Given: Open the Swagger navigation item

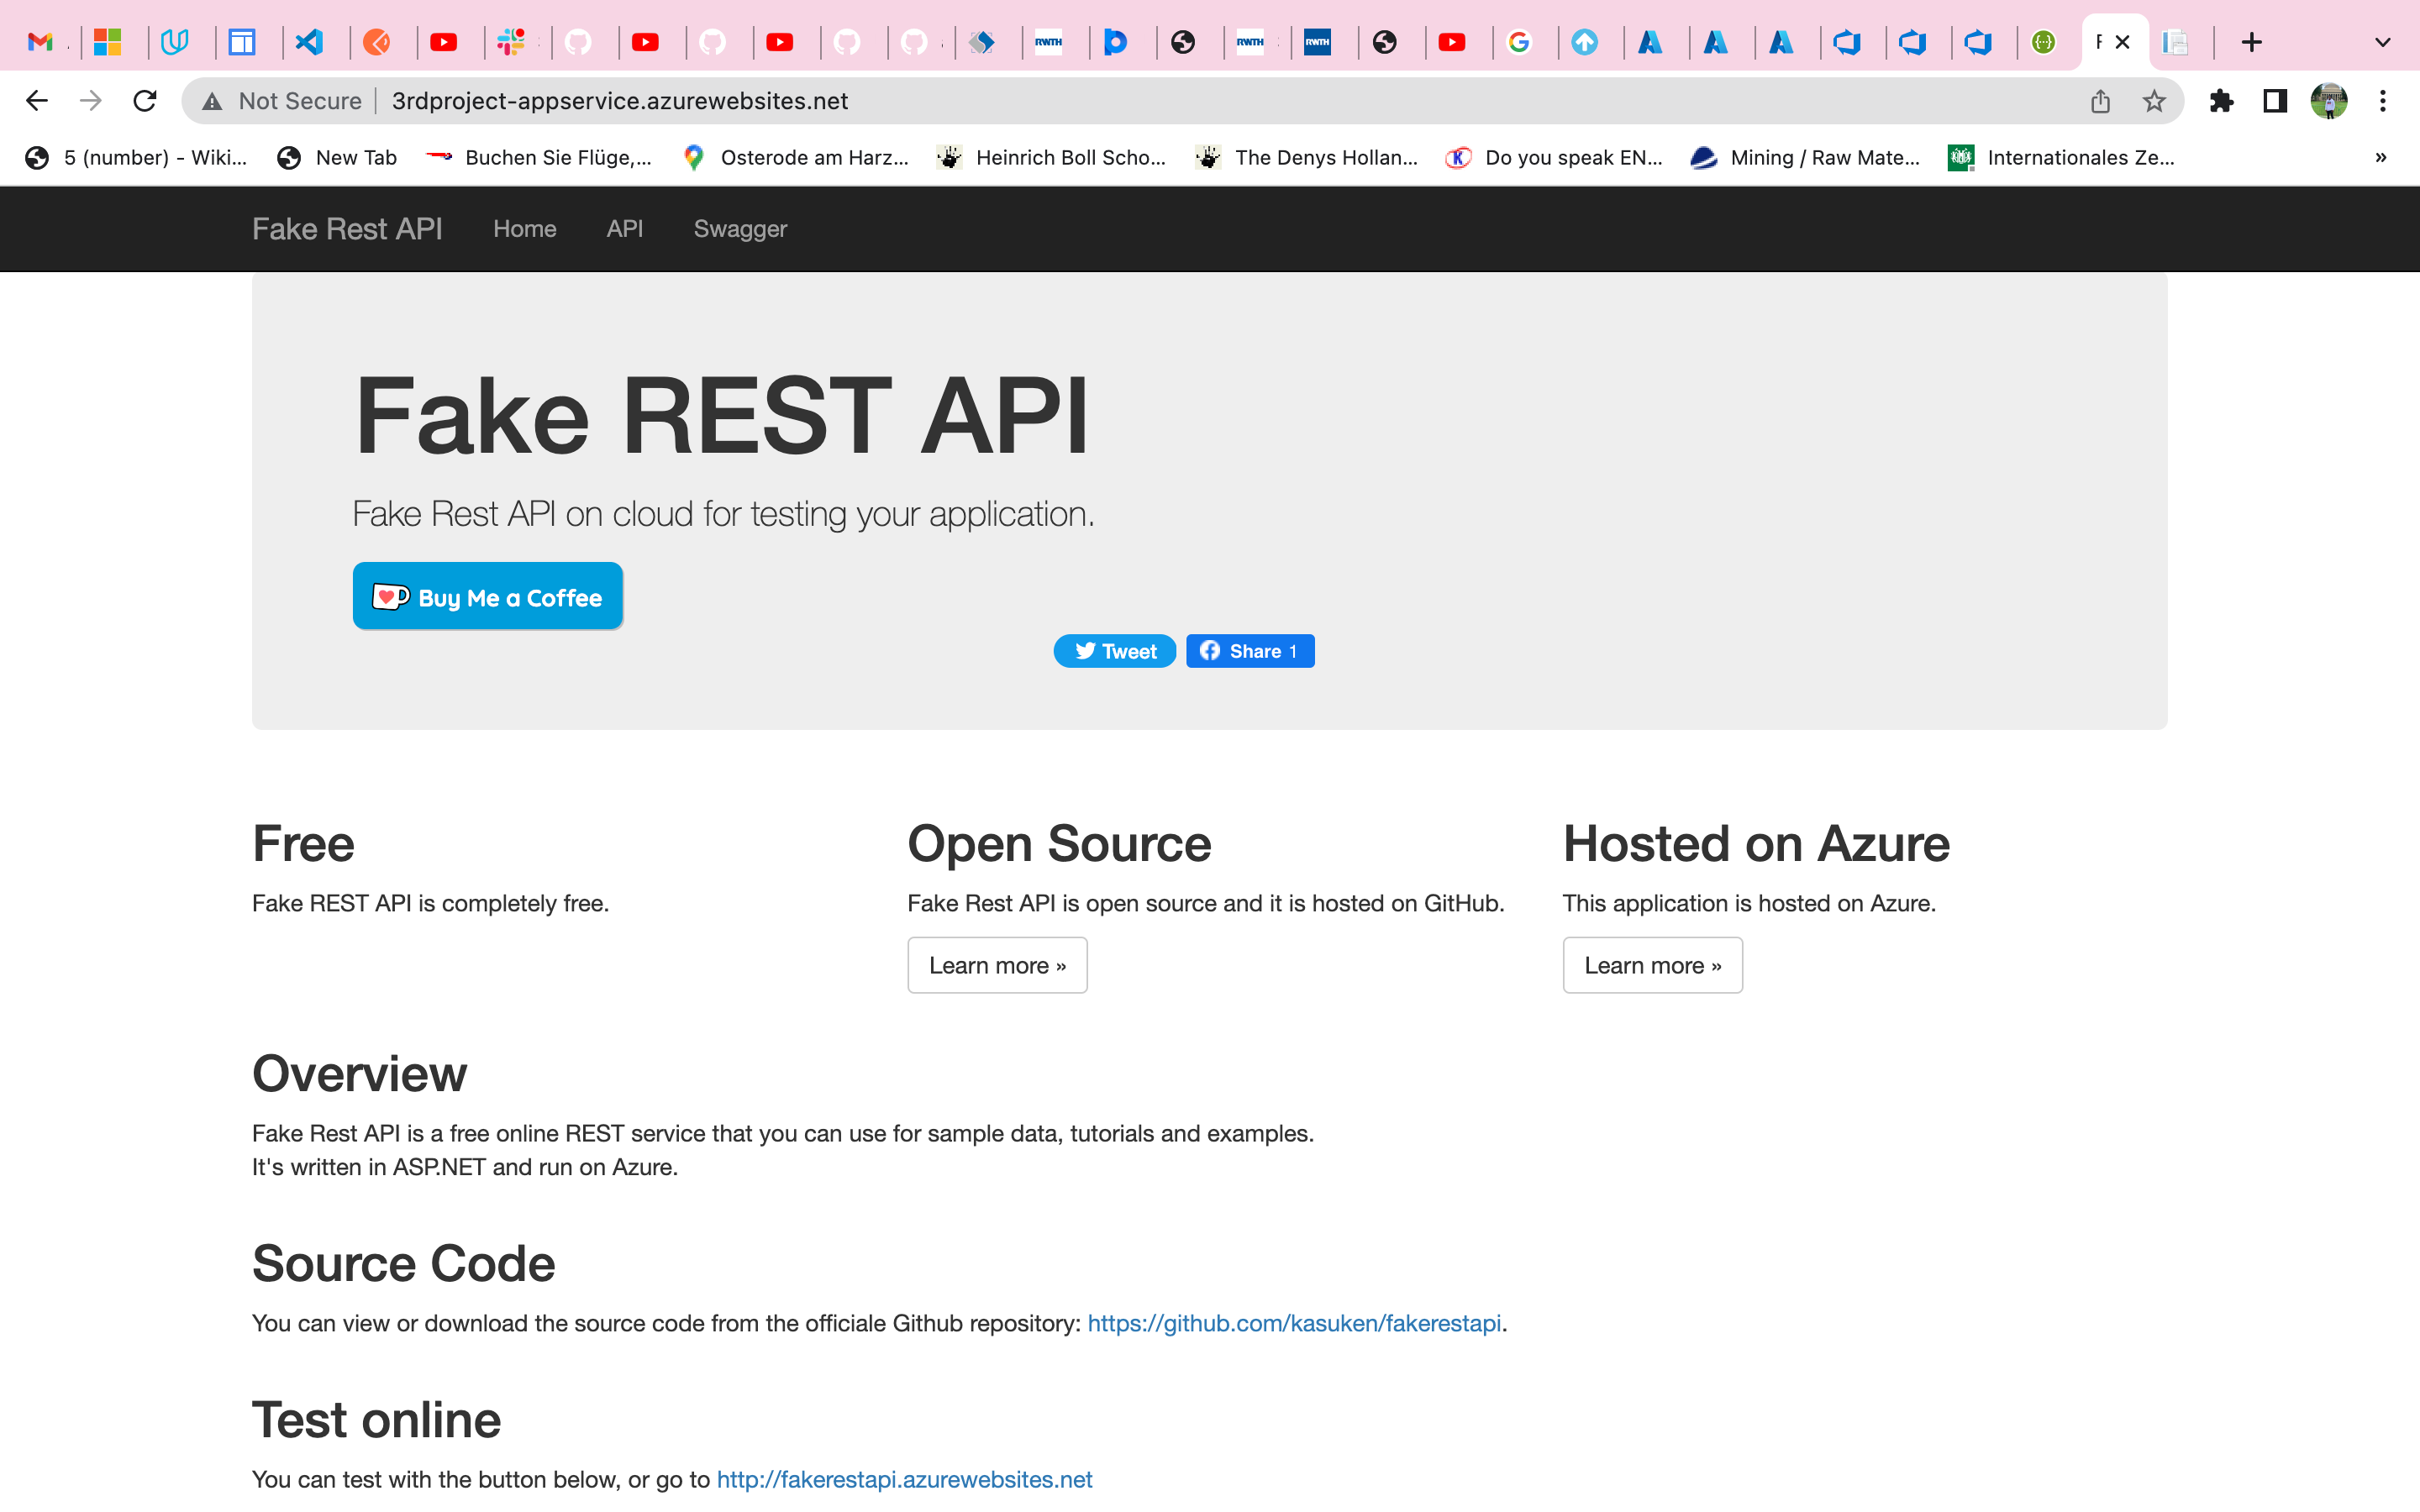Looking at the screenshot, I should 739,229.
